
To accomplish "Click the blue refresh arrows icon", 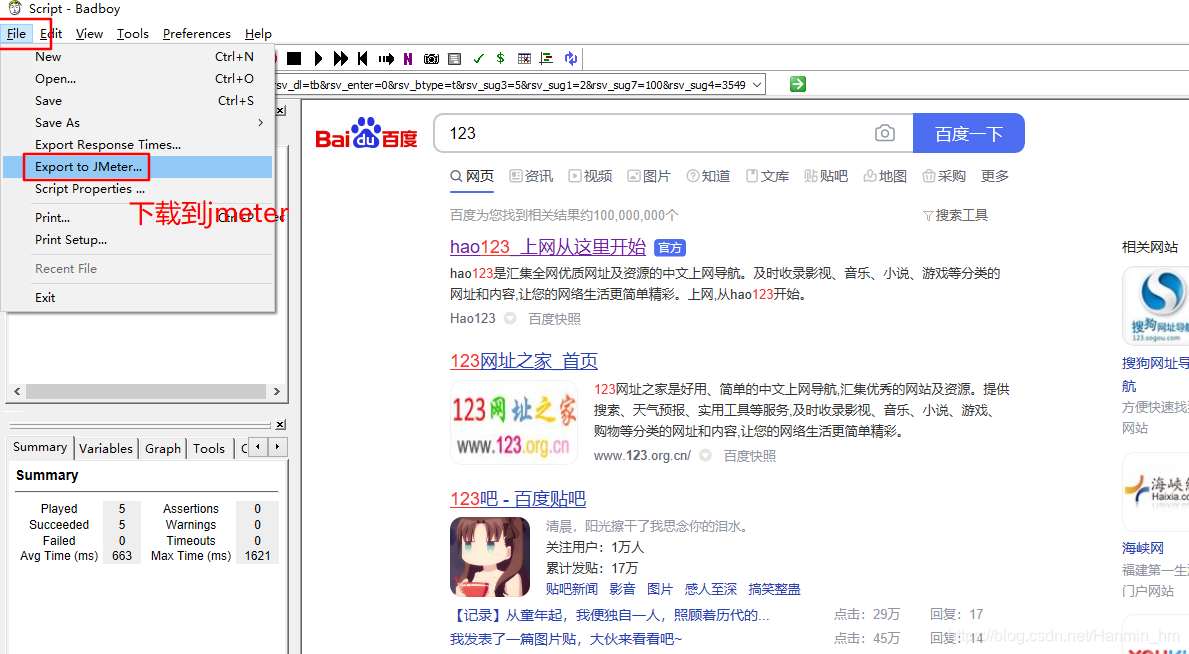I will point(571,58).
